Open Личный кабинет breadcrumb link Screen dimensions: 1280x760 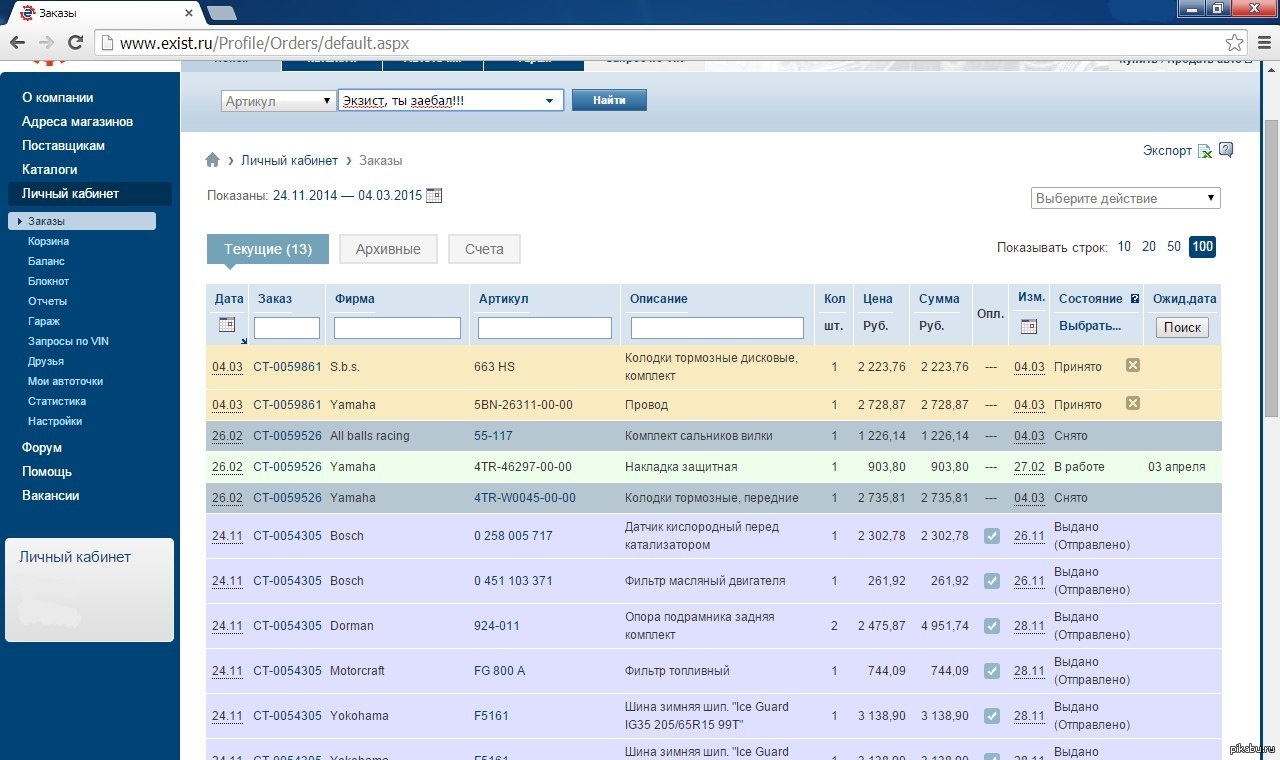(289, 160)
